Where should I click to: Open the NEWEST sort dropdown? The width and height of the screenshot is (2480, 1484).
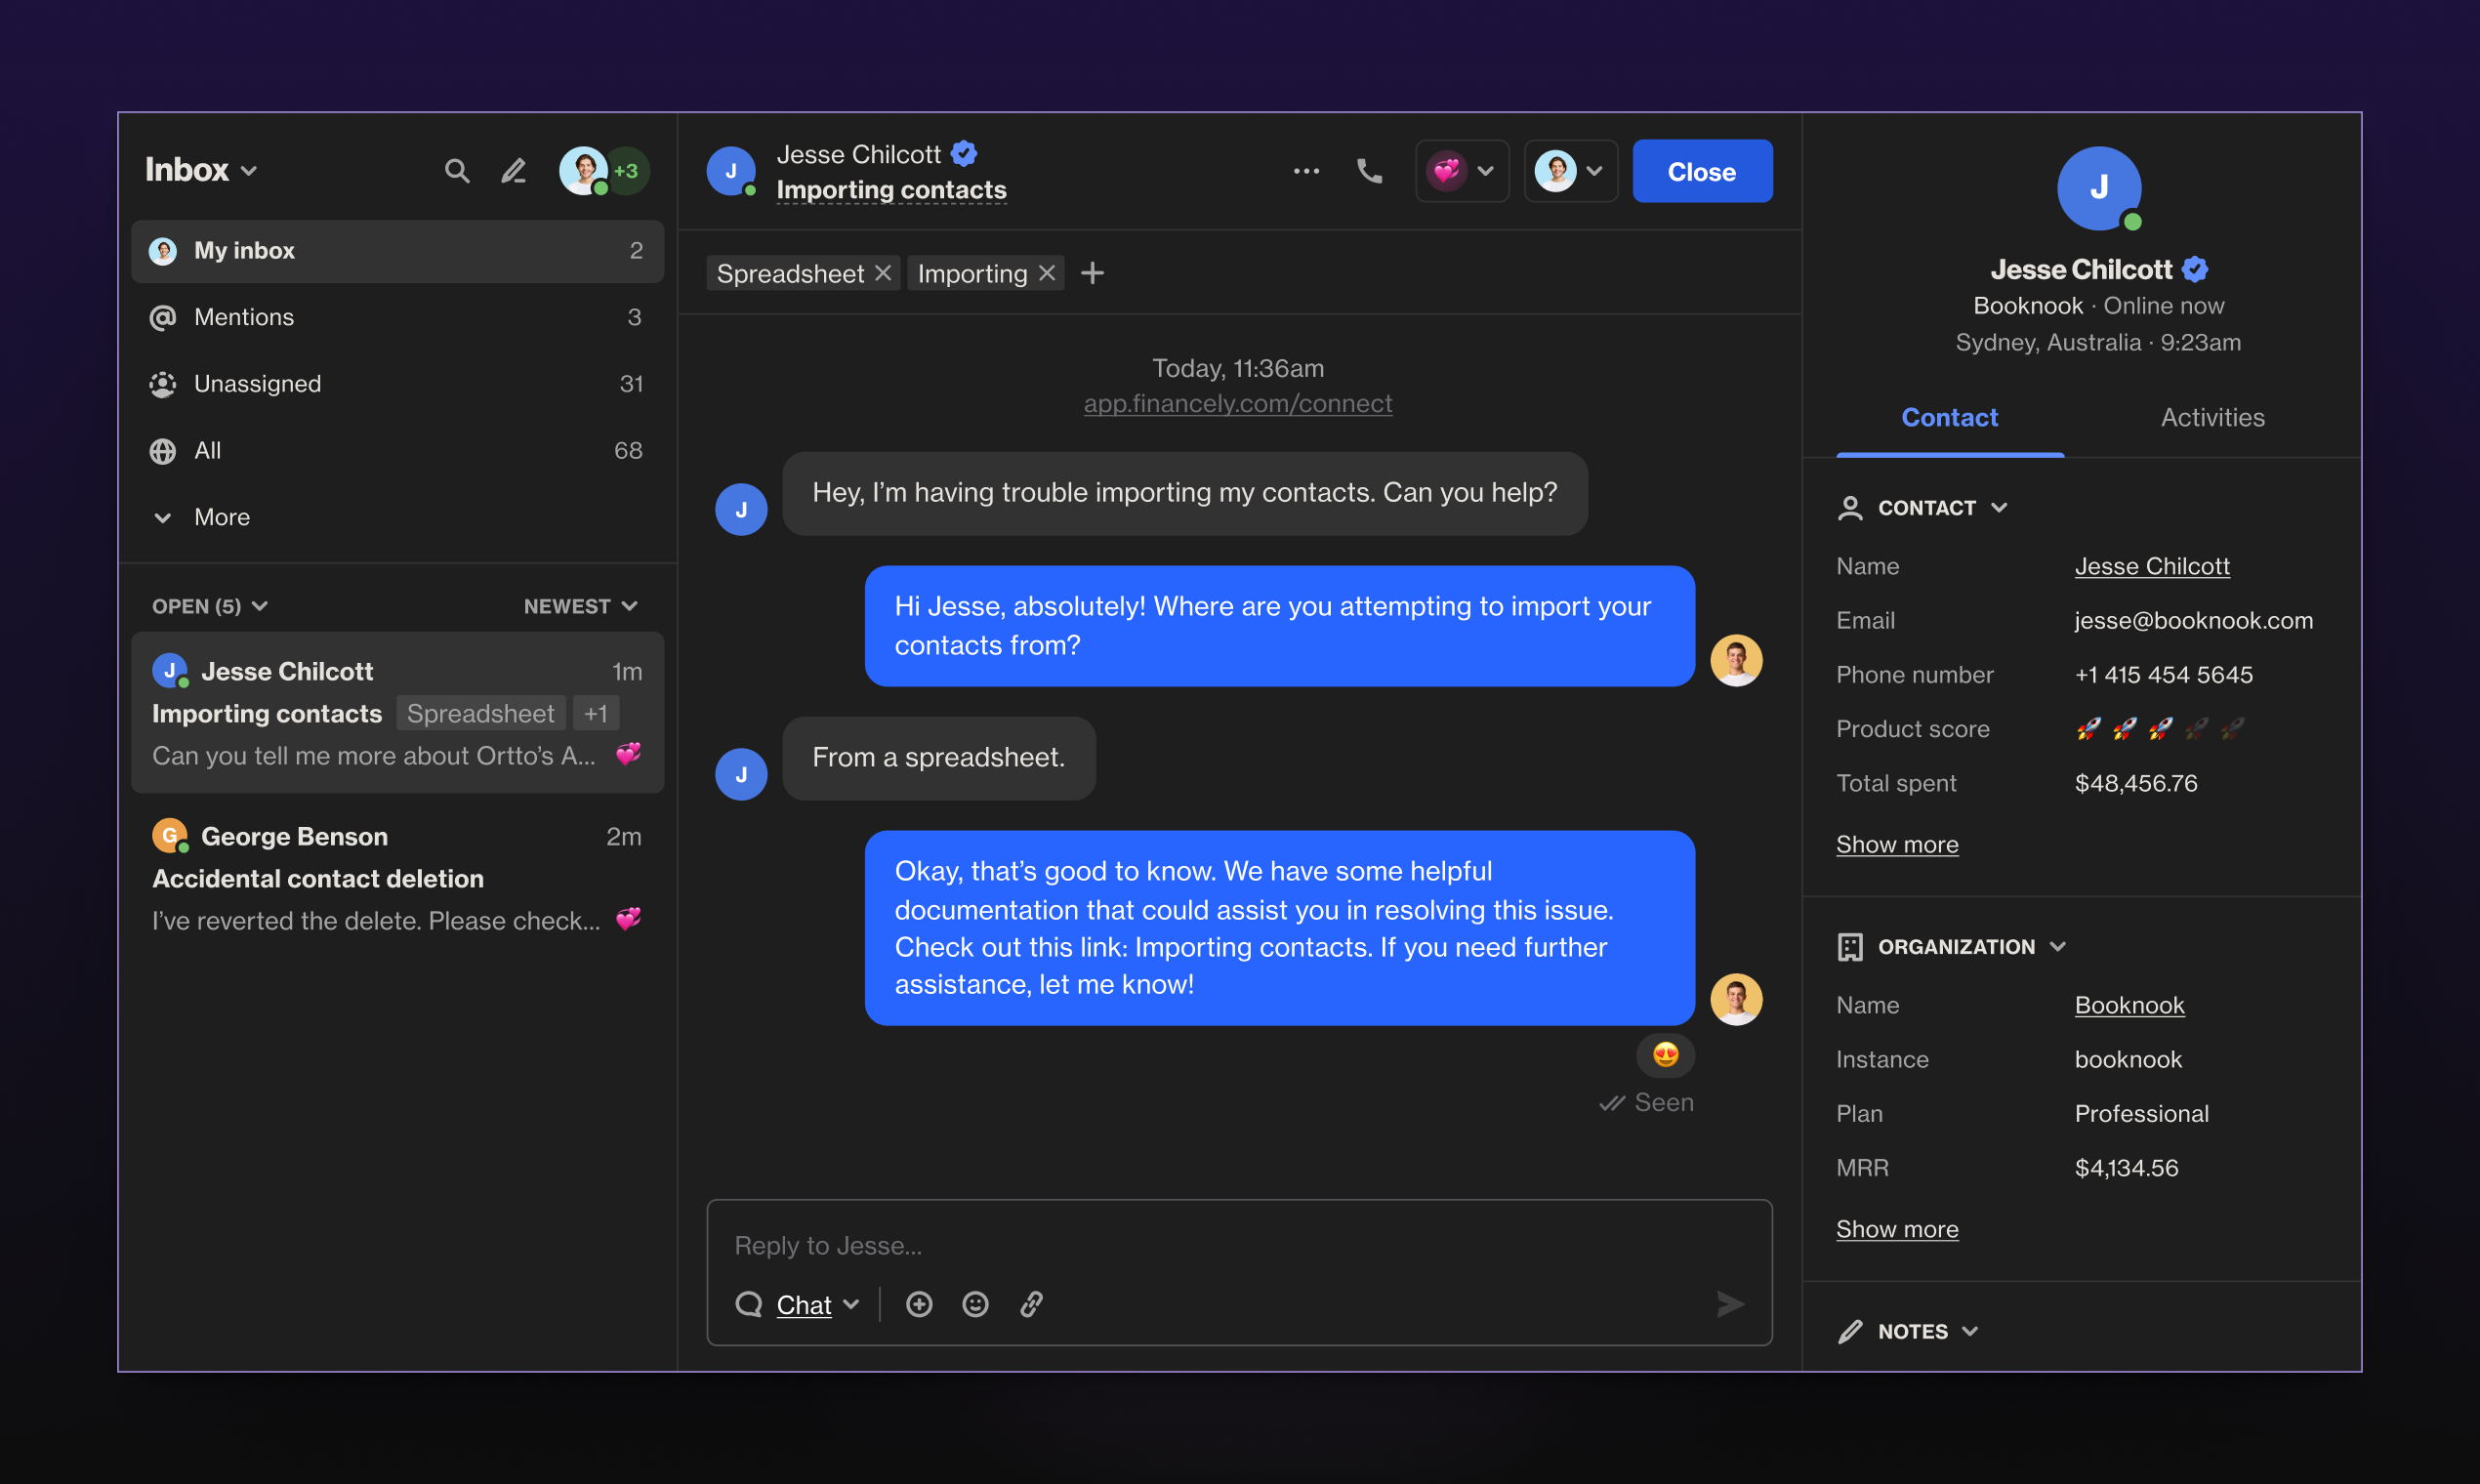click(x=580, y=606)
